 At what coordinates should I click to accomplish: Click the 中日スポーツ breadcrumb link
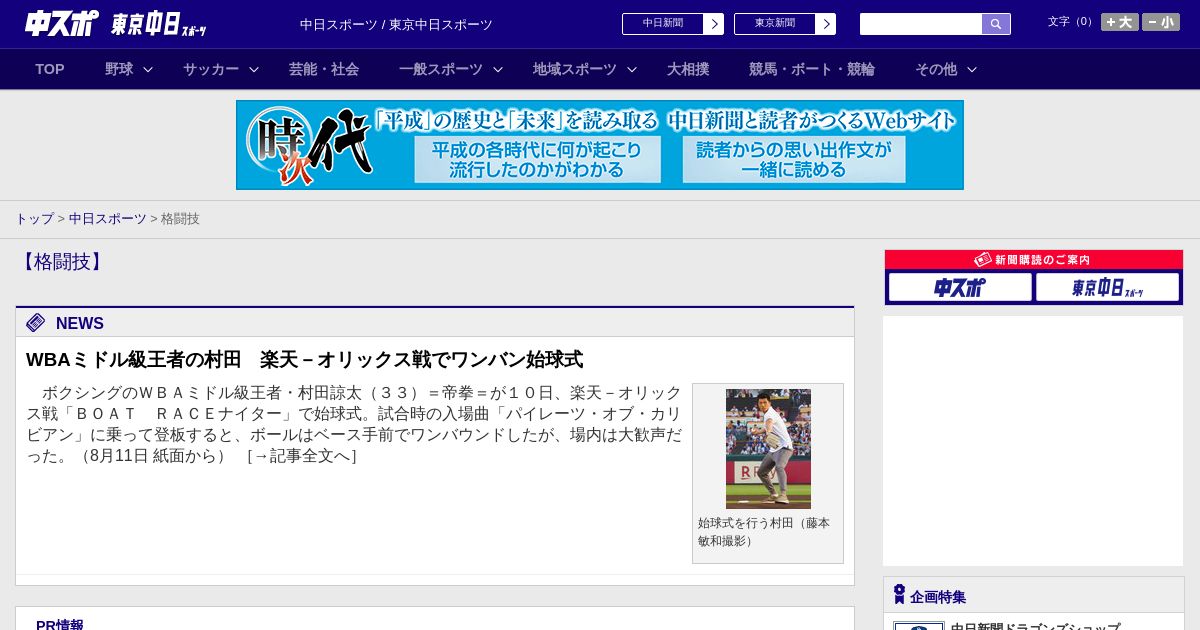pyautogui.click(x=108, y=219)
